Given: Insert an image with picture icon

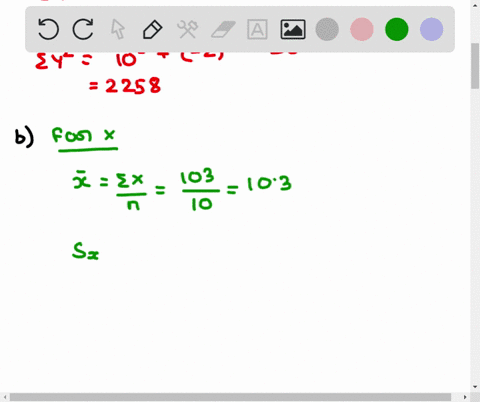Looking at the screenshot, I should [293, 29].
